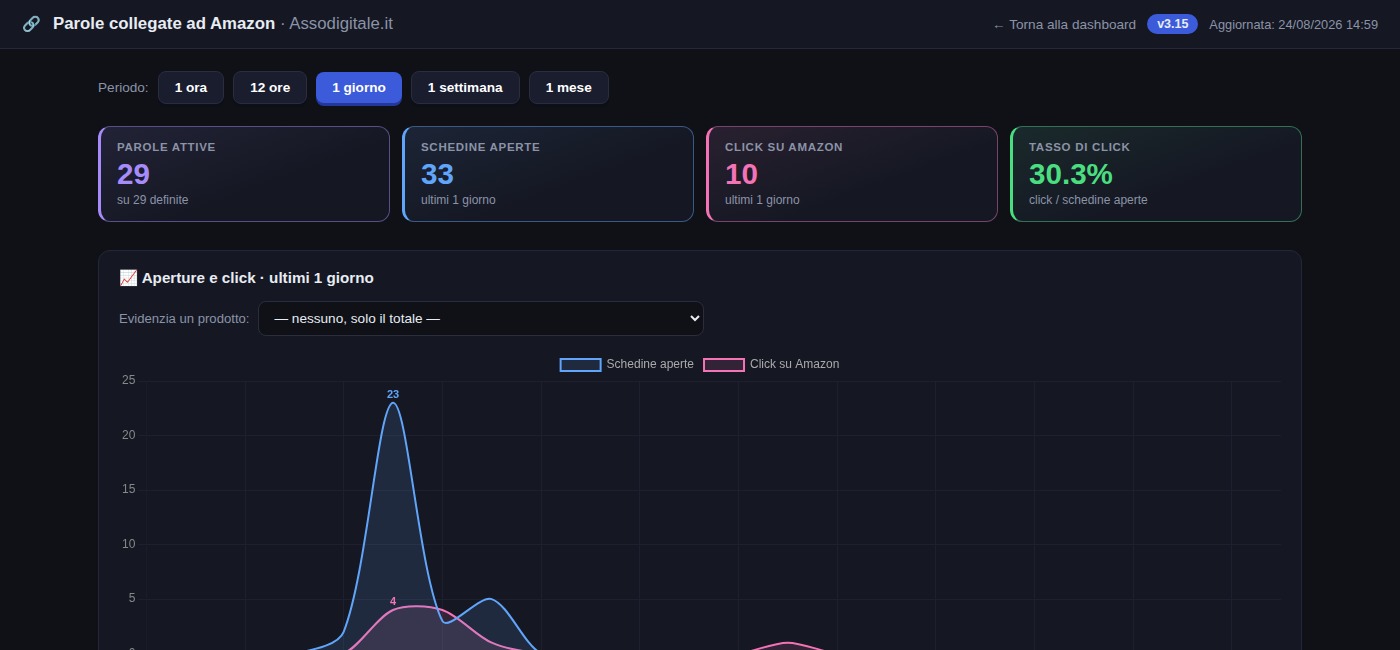Click the y-axis label 25
This screenshot has height=650, width=1400.
(x=128, y=380)
